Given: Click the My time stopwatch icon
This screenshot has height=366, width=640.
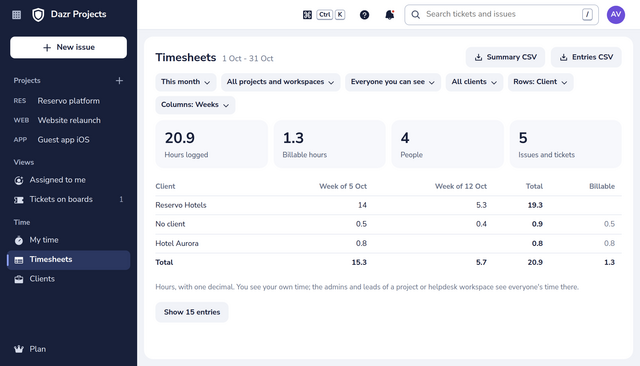Looking at the screenshot, I should tap(19, 240).
